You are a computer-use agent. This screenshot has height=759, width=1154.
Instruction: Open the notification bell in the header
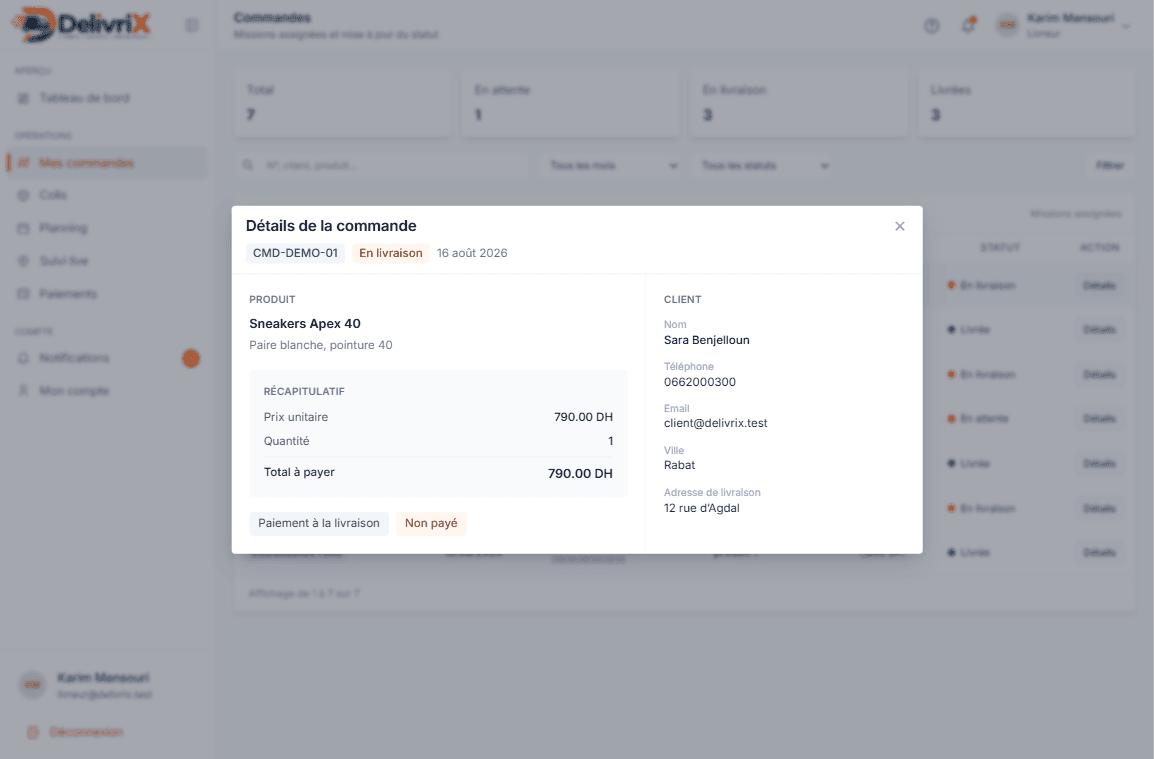click(x=969, y=26)
